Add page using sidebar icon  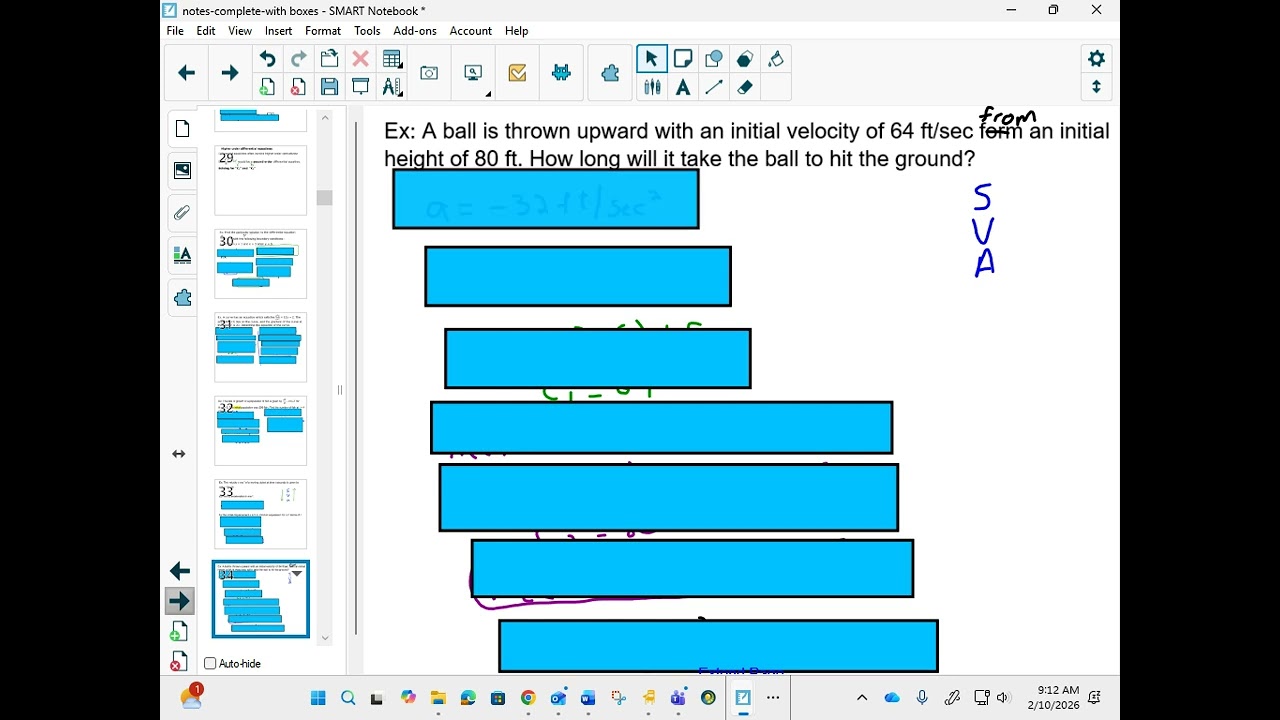(177, 632)
